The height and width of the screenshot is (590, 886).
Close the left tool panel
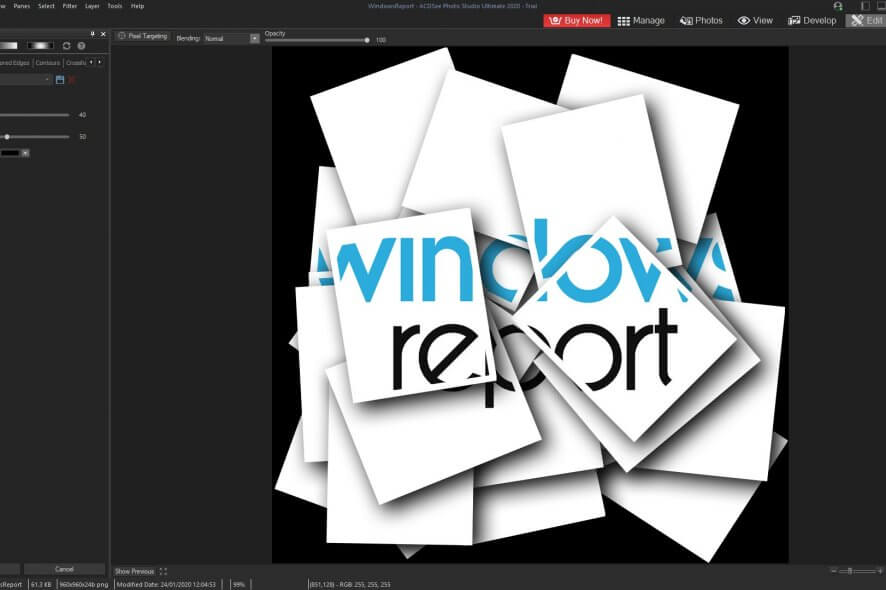[x=103, y=34]
